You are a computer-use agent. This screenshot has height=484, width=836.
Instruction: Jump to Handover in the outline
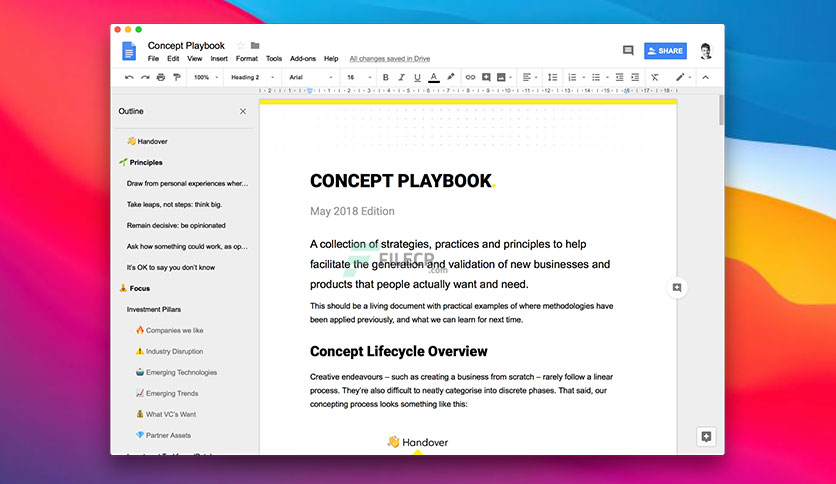pos(147,141)
